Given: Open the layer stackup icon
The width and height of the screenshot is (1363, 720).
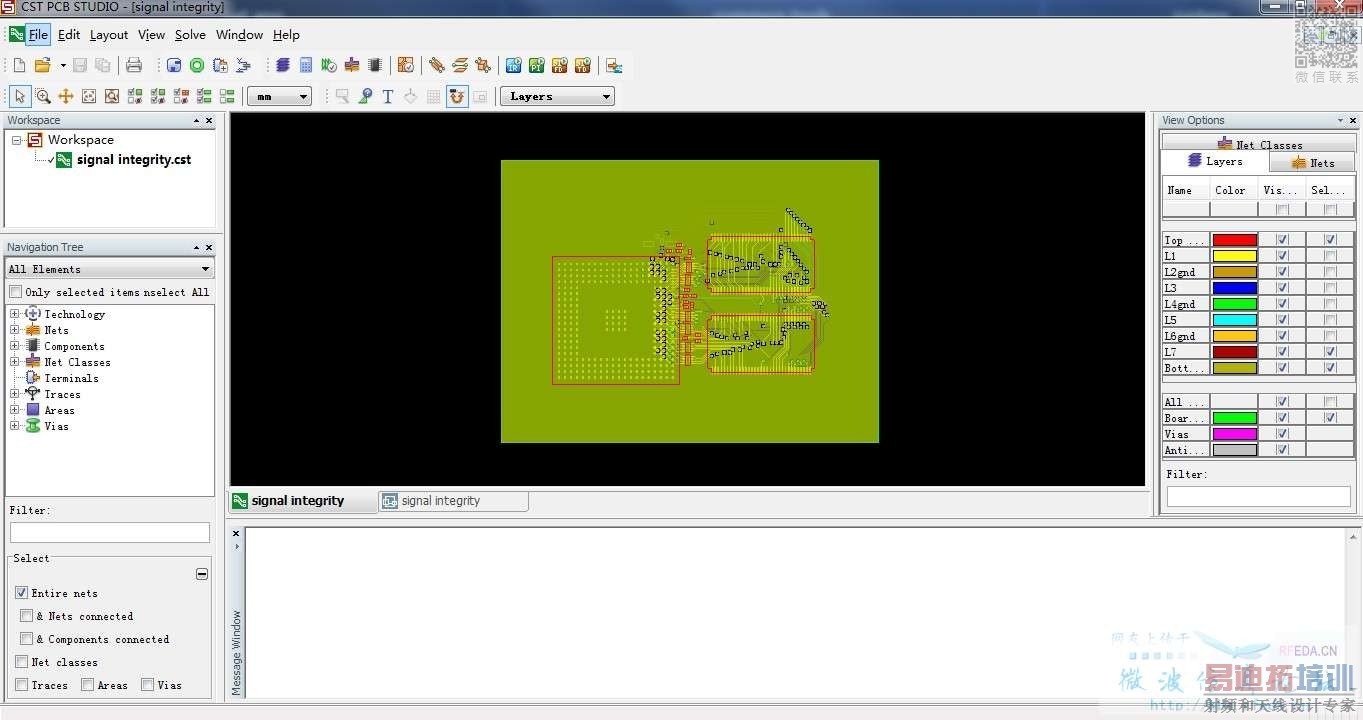Looking at the screenshot, I should pyautogui.click(x=283, y=66).
